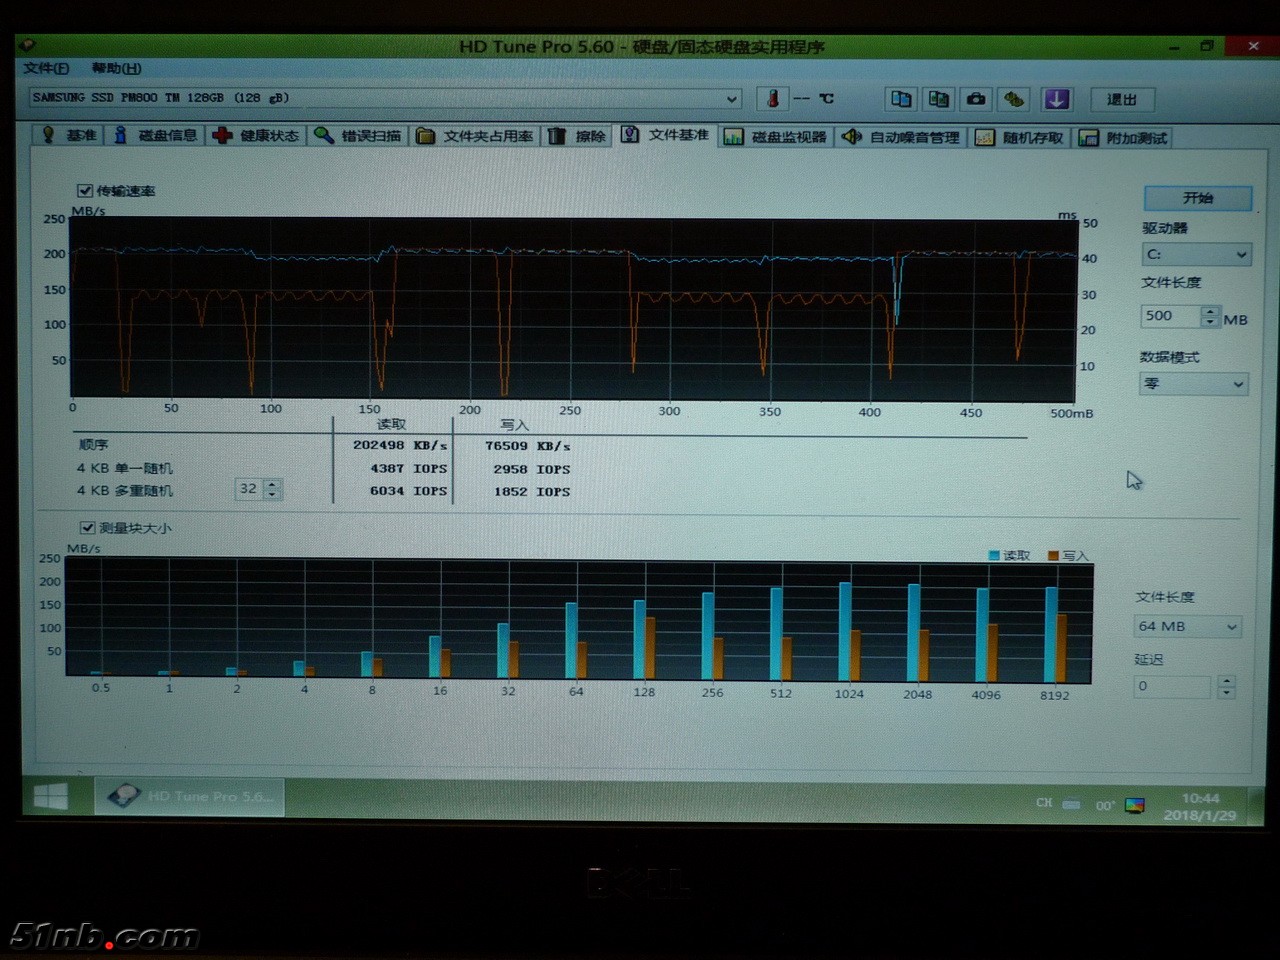Expand the SAMSUNG SSD drive selection dropdown
The image size is (1280, 960).
point(731,98)
